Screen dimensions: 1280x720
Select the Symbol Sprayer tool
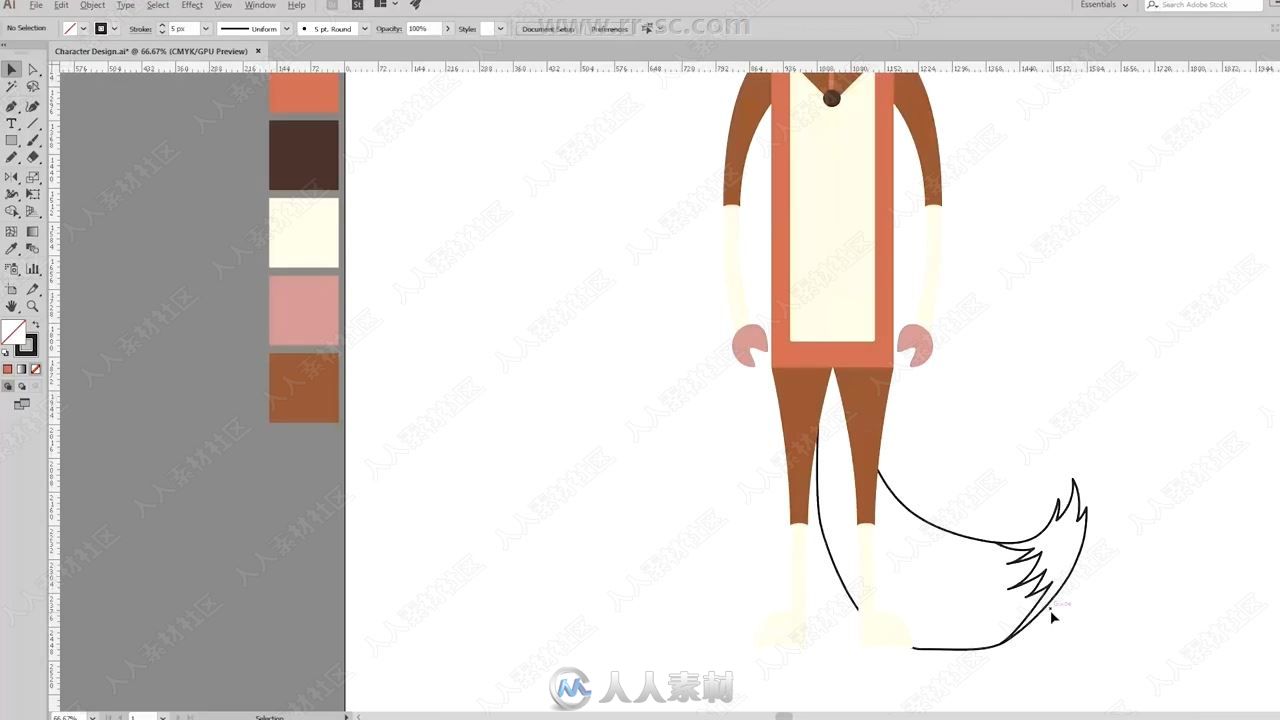(11, 268)
